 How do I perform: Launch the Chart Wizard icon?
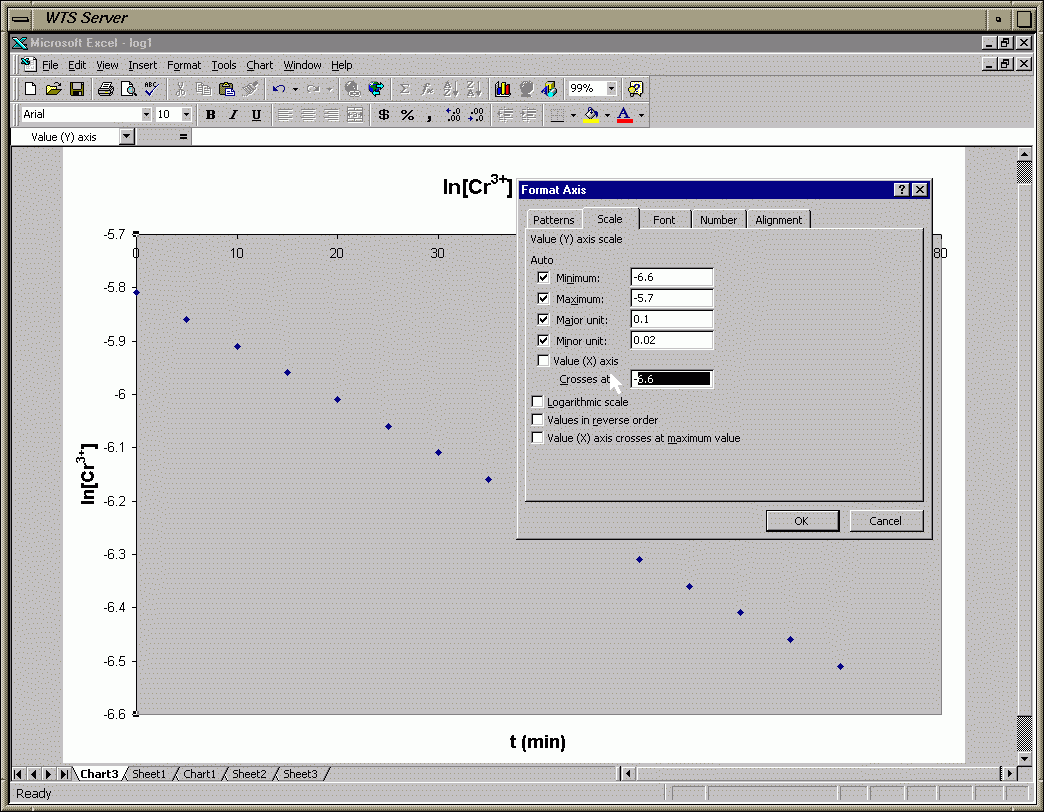(x=503, y=89)
